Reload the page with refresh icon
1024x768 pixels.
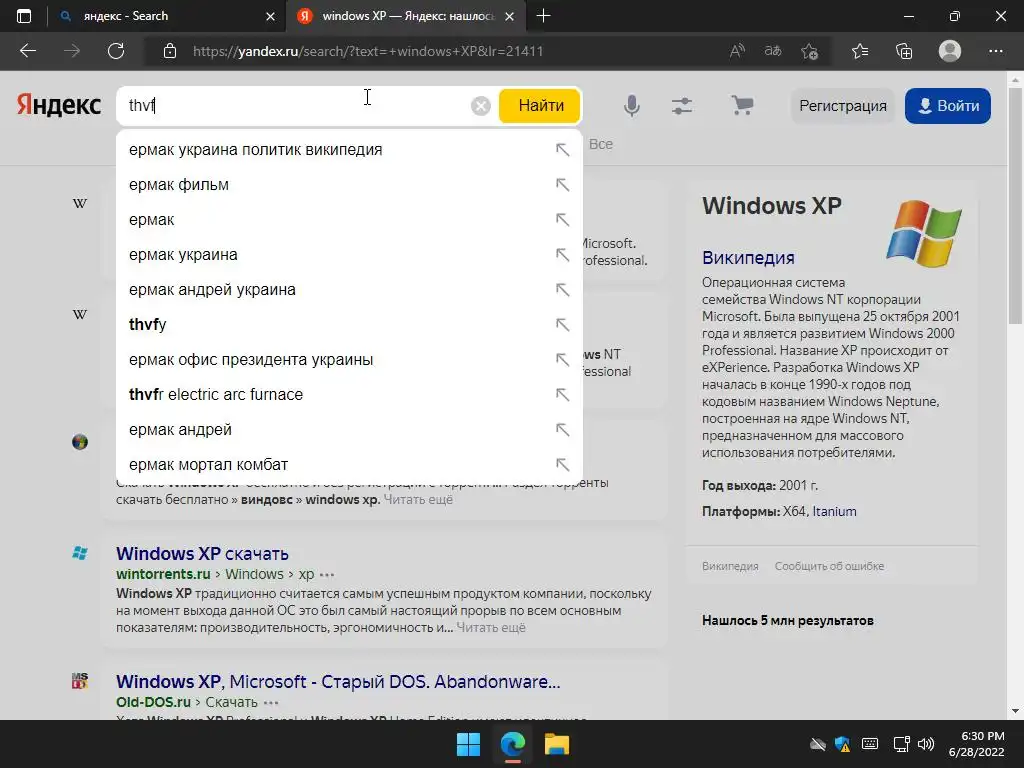click(116, 51)
